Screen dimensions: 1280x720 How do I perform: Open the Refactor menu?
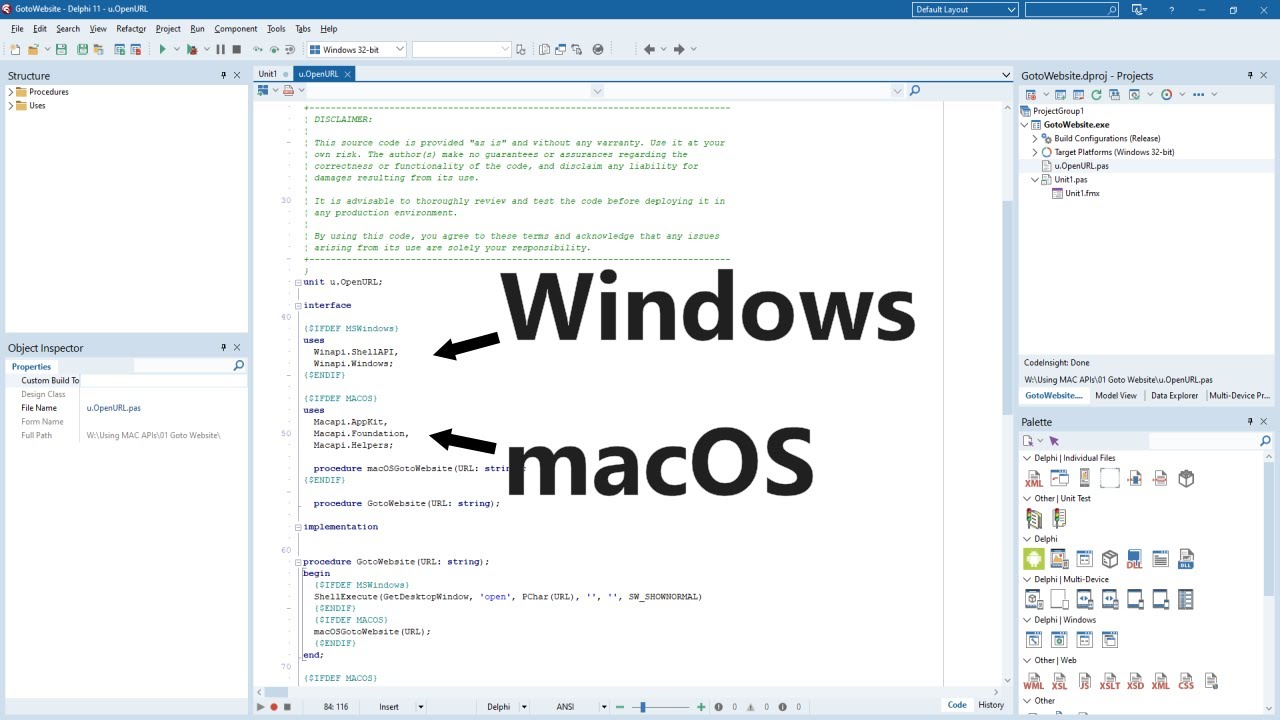pos(131,29)
